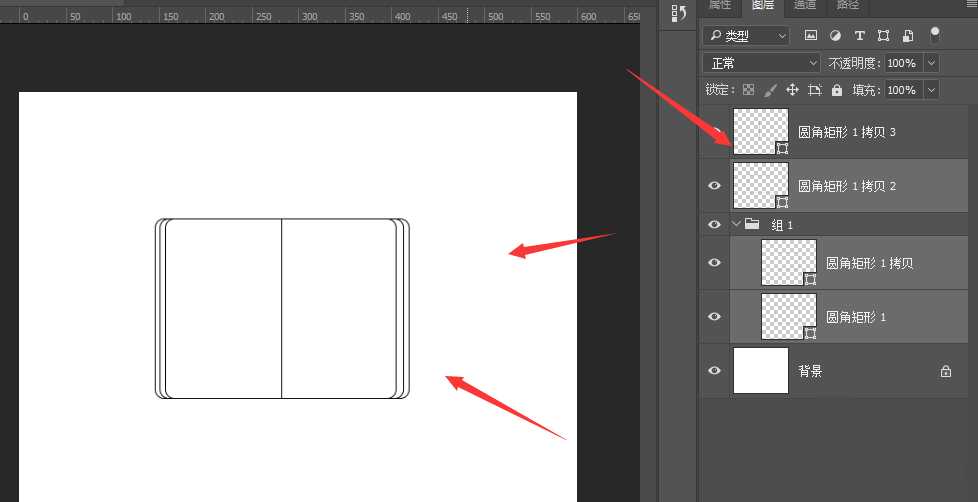Image resolution: width=978 pixels, height=502 pixels.
Task: Filter layers by smart object icon
Action: point(908,36)
